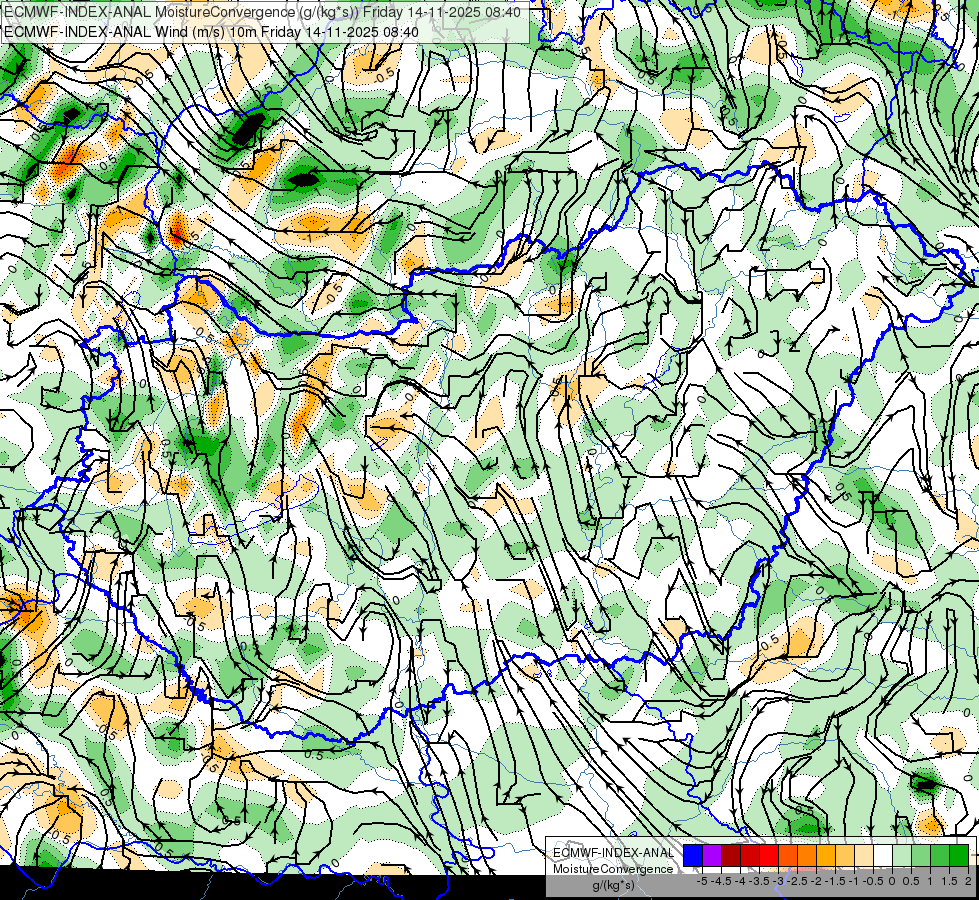This screenshot has height=900, width=979.
Task: Click the legend tick value '-2.5'
Action: pyautogui.click(x=797, y=881)
